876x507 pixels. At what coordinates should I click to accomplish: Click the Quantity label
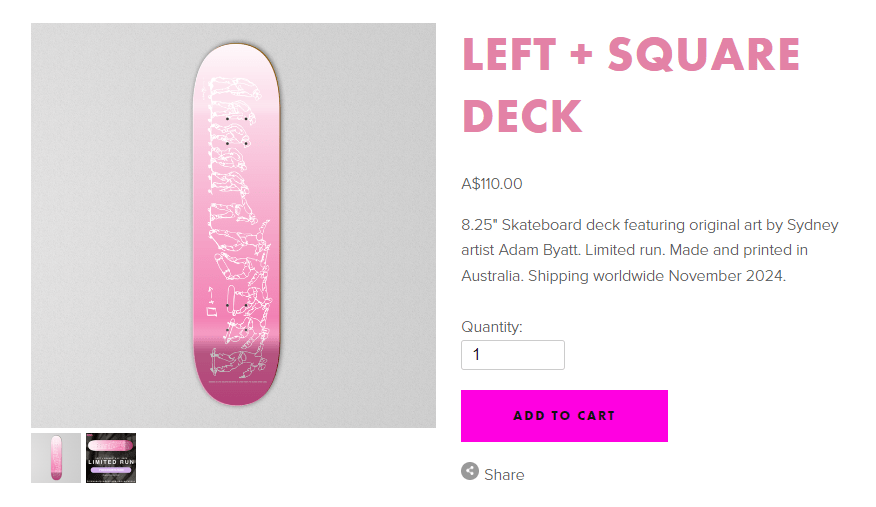492,327
